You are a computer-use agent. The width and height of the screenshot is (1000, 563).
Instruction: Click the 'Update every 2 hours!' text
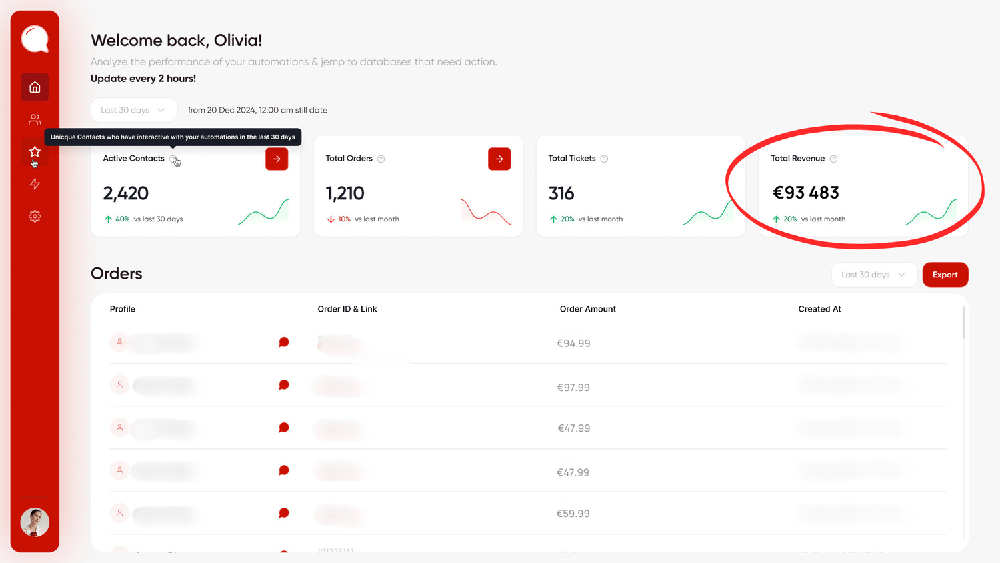pyautogui.click(x=143, y=78)
